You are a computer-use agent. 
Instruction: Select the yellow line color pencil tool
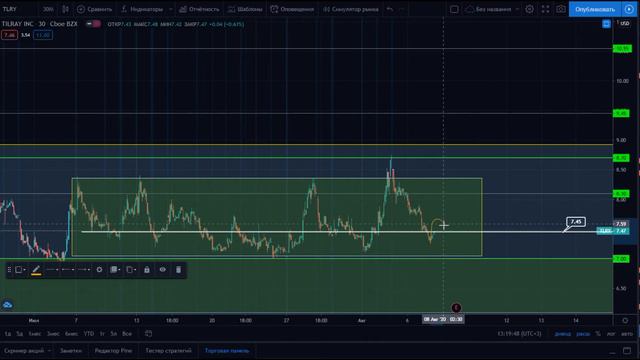(x=36, y=270)
